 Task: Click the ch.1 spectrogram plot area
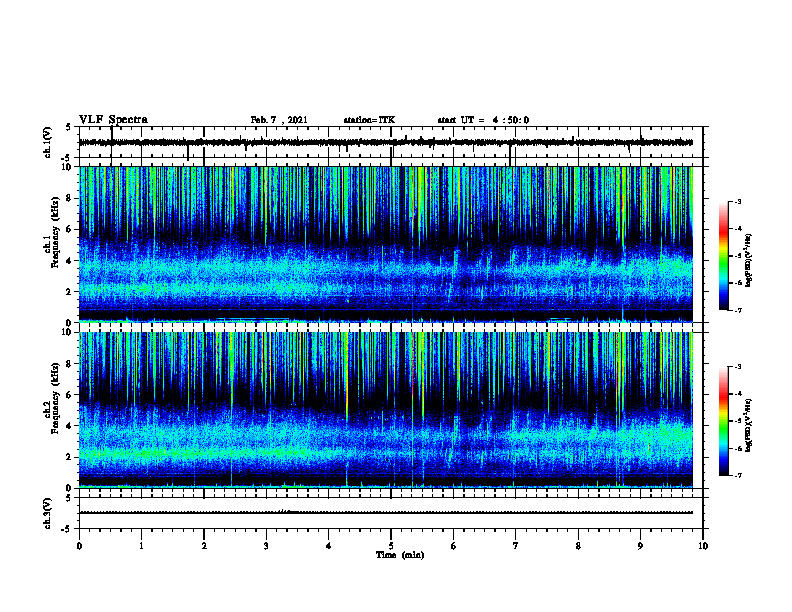click(391, 244)
